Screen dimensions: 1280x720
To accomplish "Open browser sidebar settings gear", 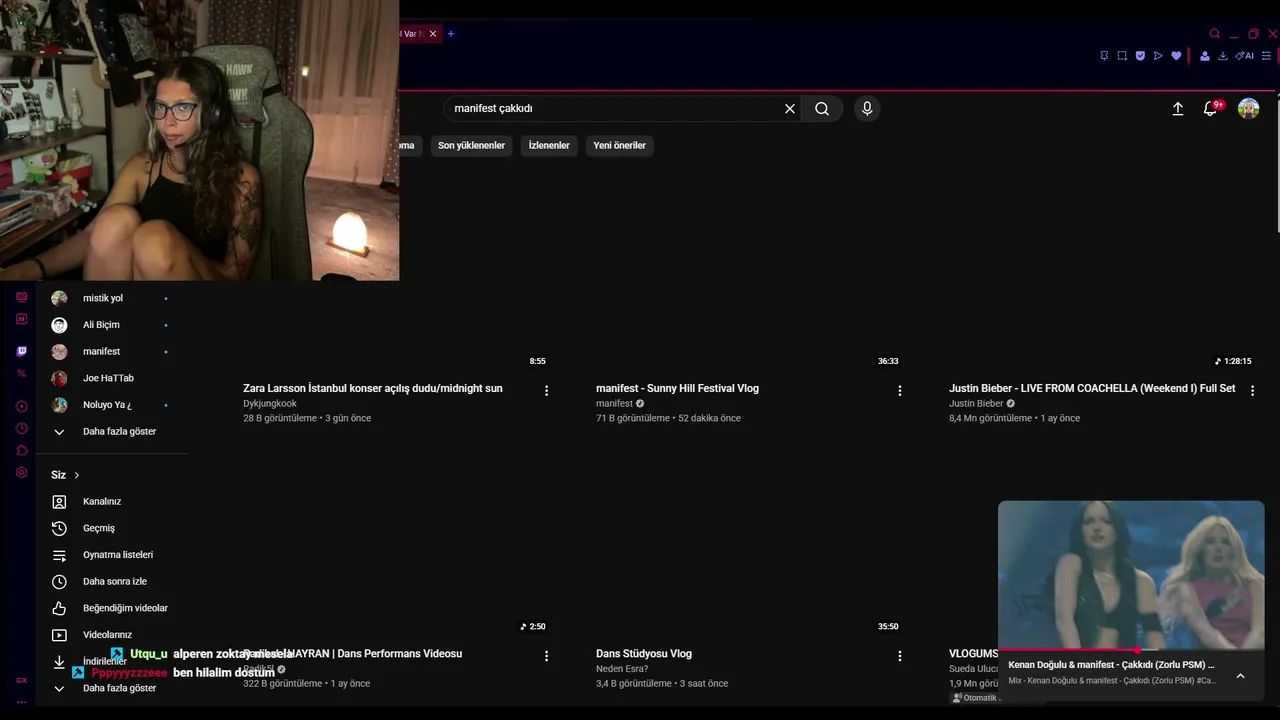I will pos(22,472).
